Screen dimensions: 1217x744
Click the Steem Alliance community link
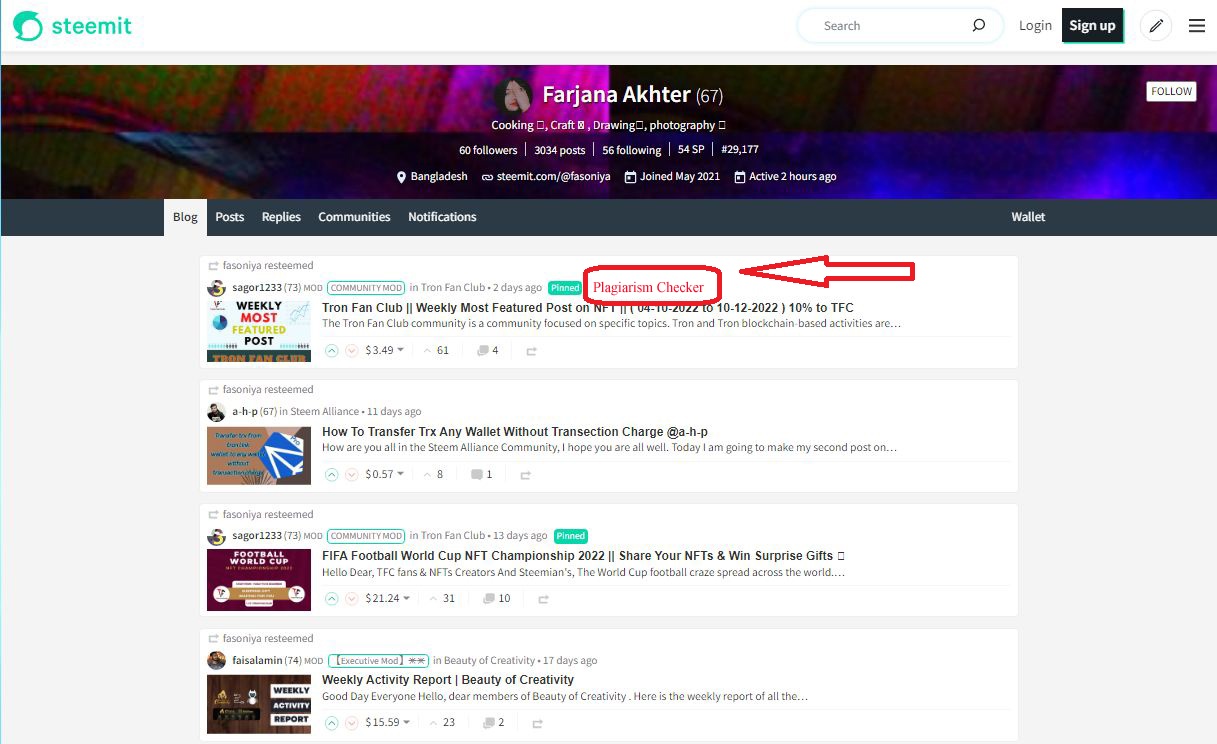tap(325, 412)
